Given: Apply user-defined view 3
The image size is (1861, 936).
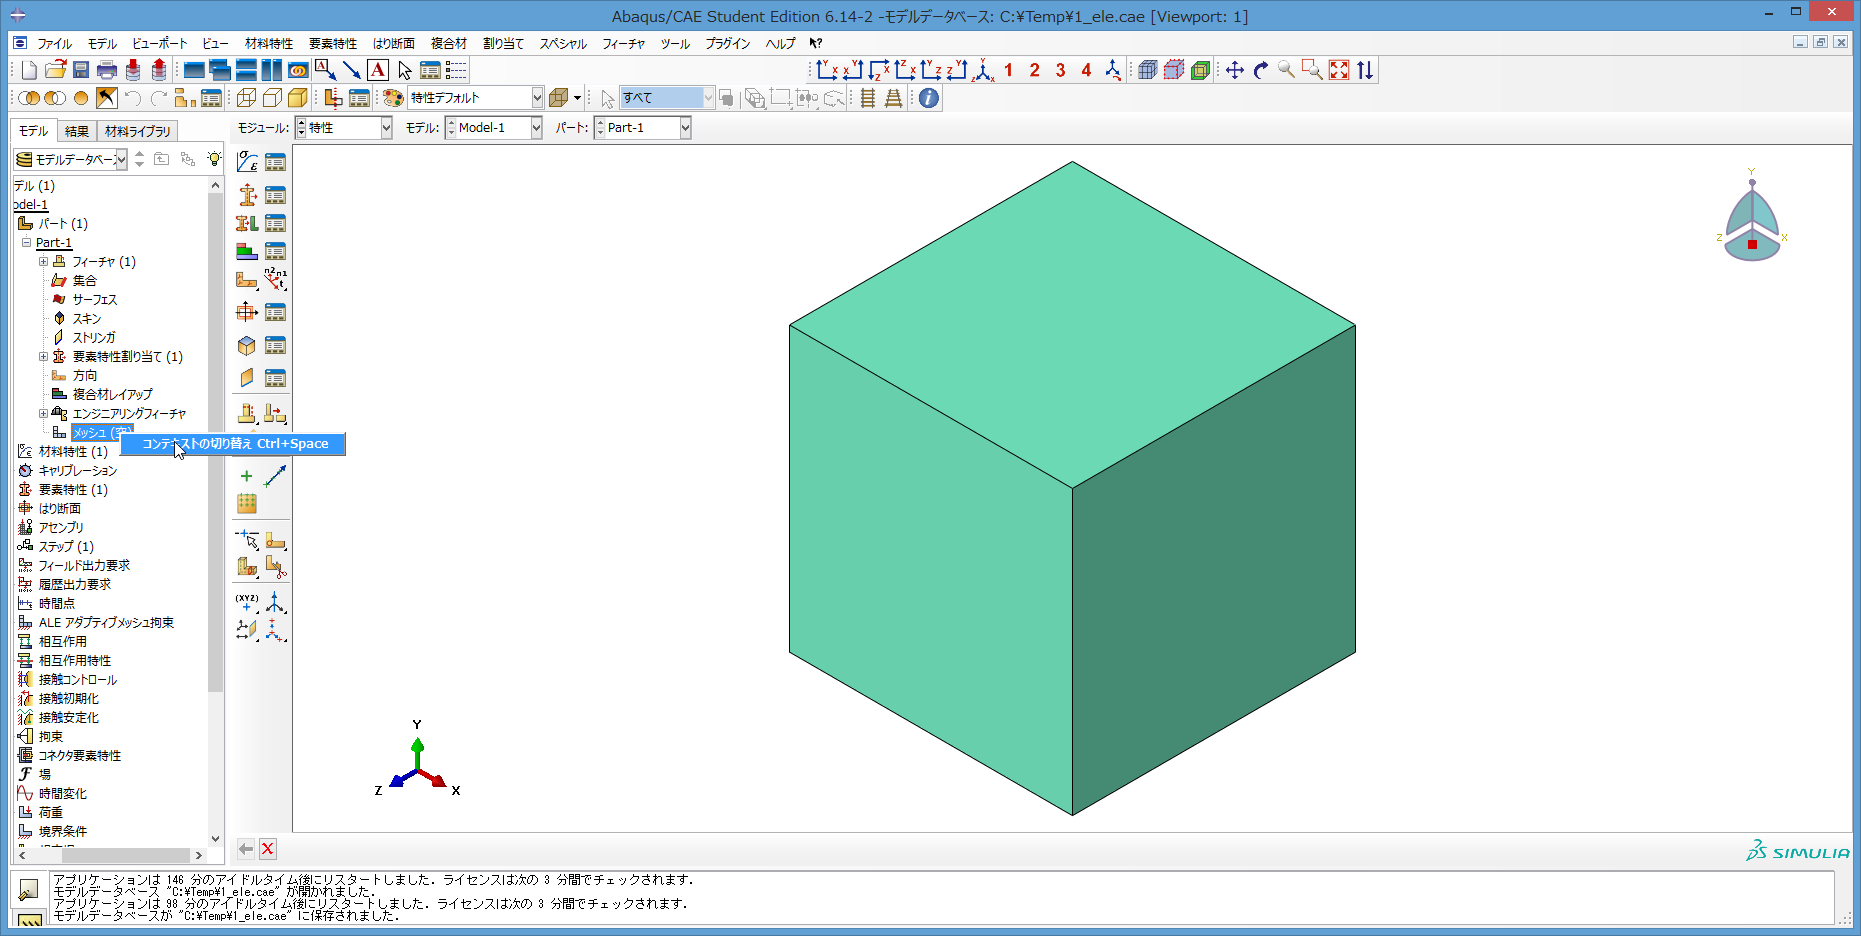Looking at the screenshot, I should pos(1061,70).
